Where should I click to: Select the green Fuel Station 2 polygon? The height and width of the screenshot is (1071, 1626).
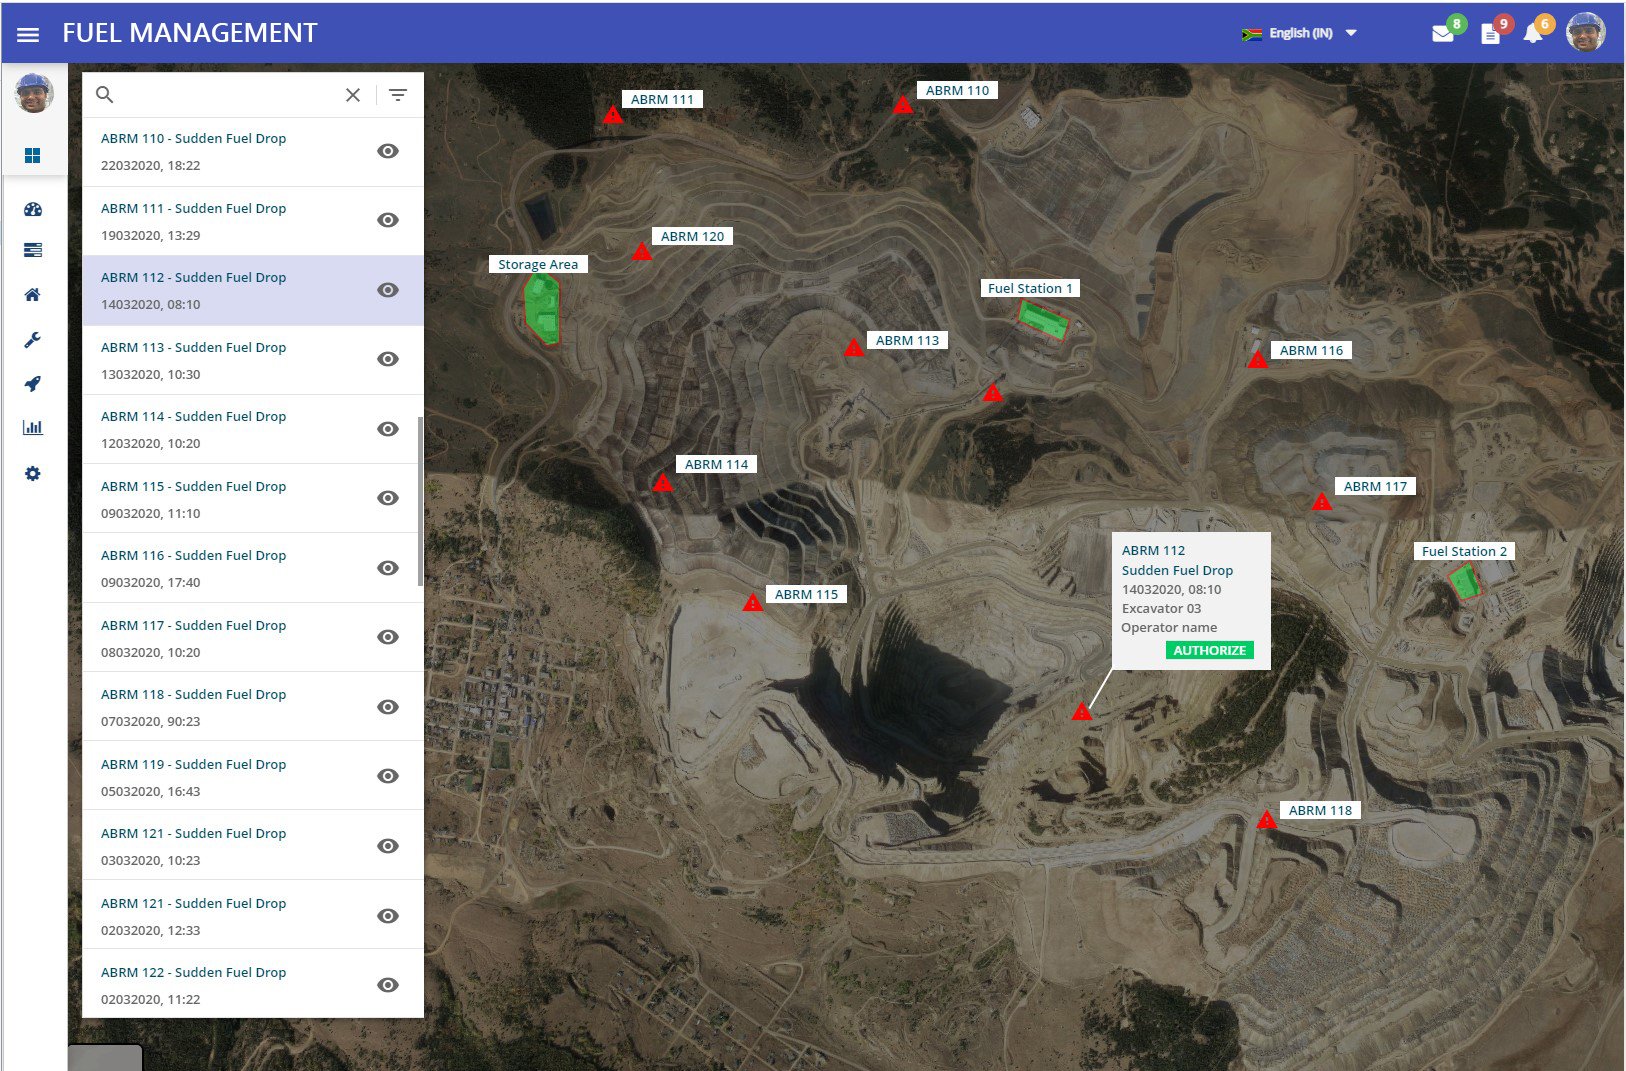(1464, 581)
